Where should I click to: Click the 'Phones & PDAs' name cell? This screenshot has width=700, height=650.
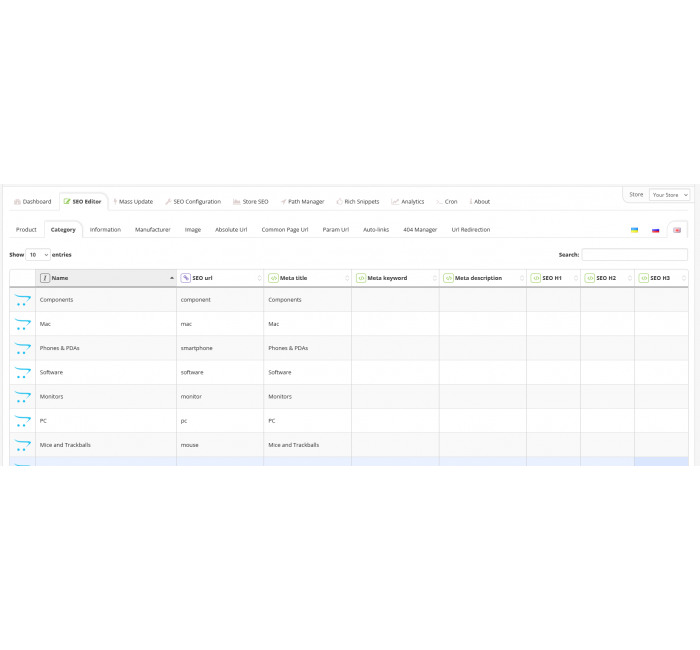106,348
